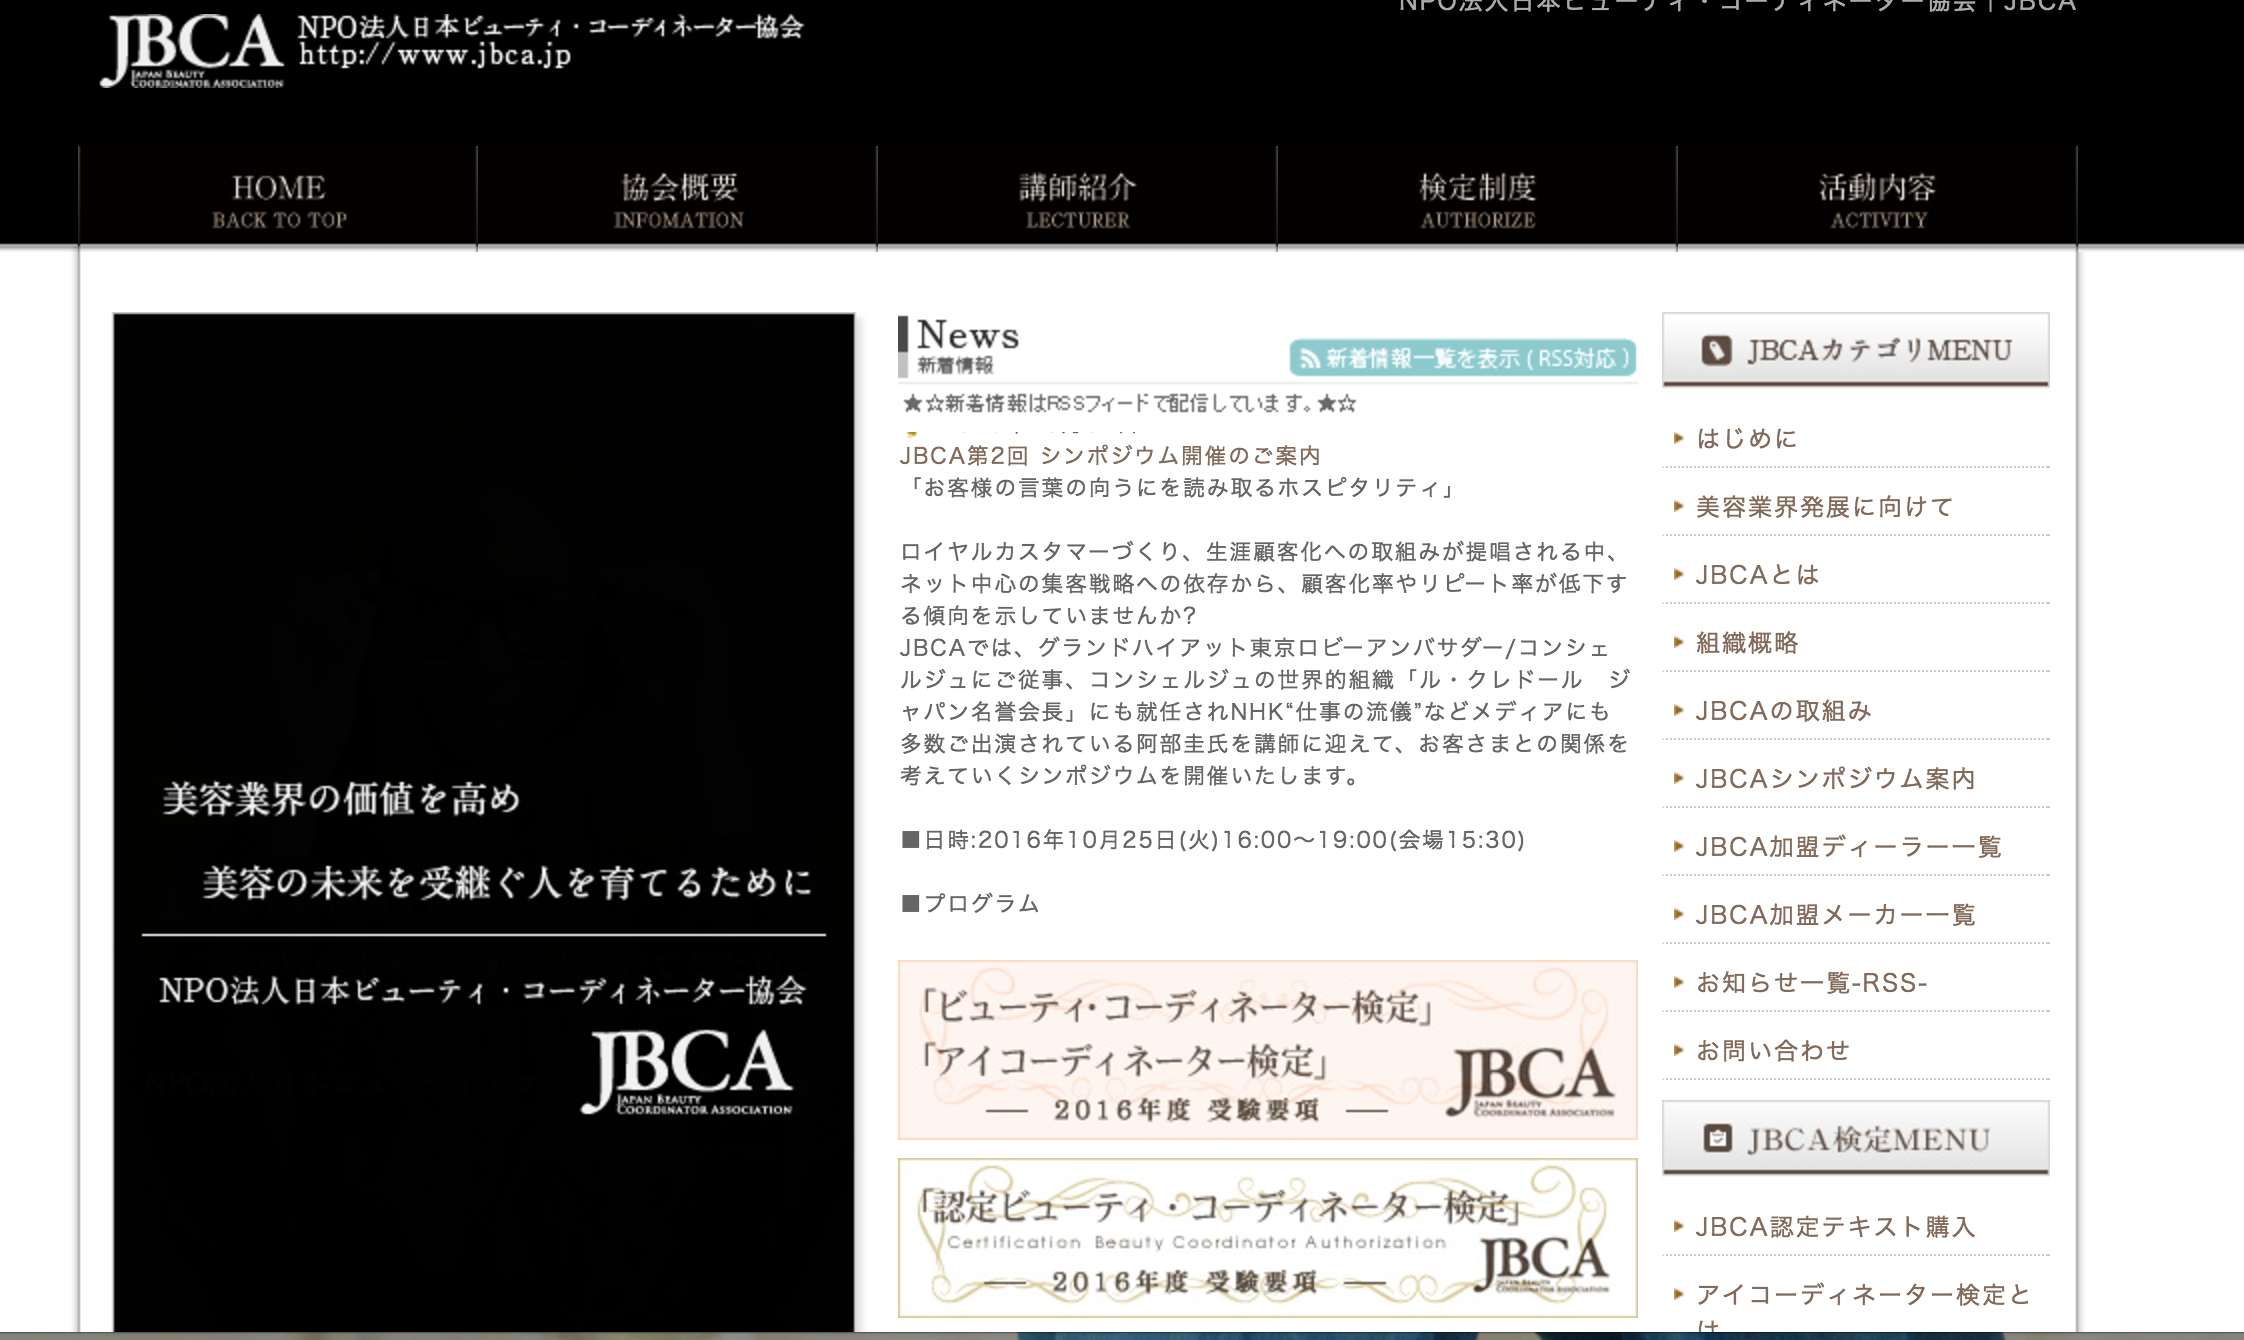This screenshot has width=2244, height=1340.
Task: Click arrow bullet next to JBCAとは
Action: coord(1679,575)
